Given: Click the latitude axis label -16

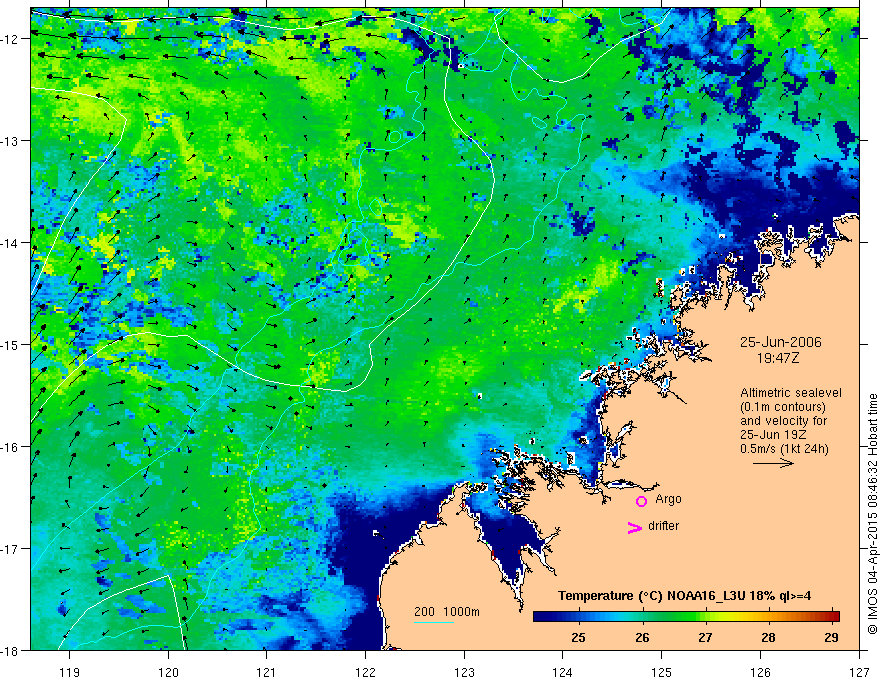Looking at the screenshot, I should coord(10,447).
